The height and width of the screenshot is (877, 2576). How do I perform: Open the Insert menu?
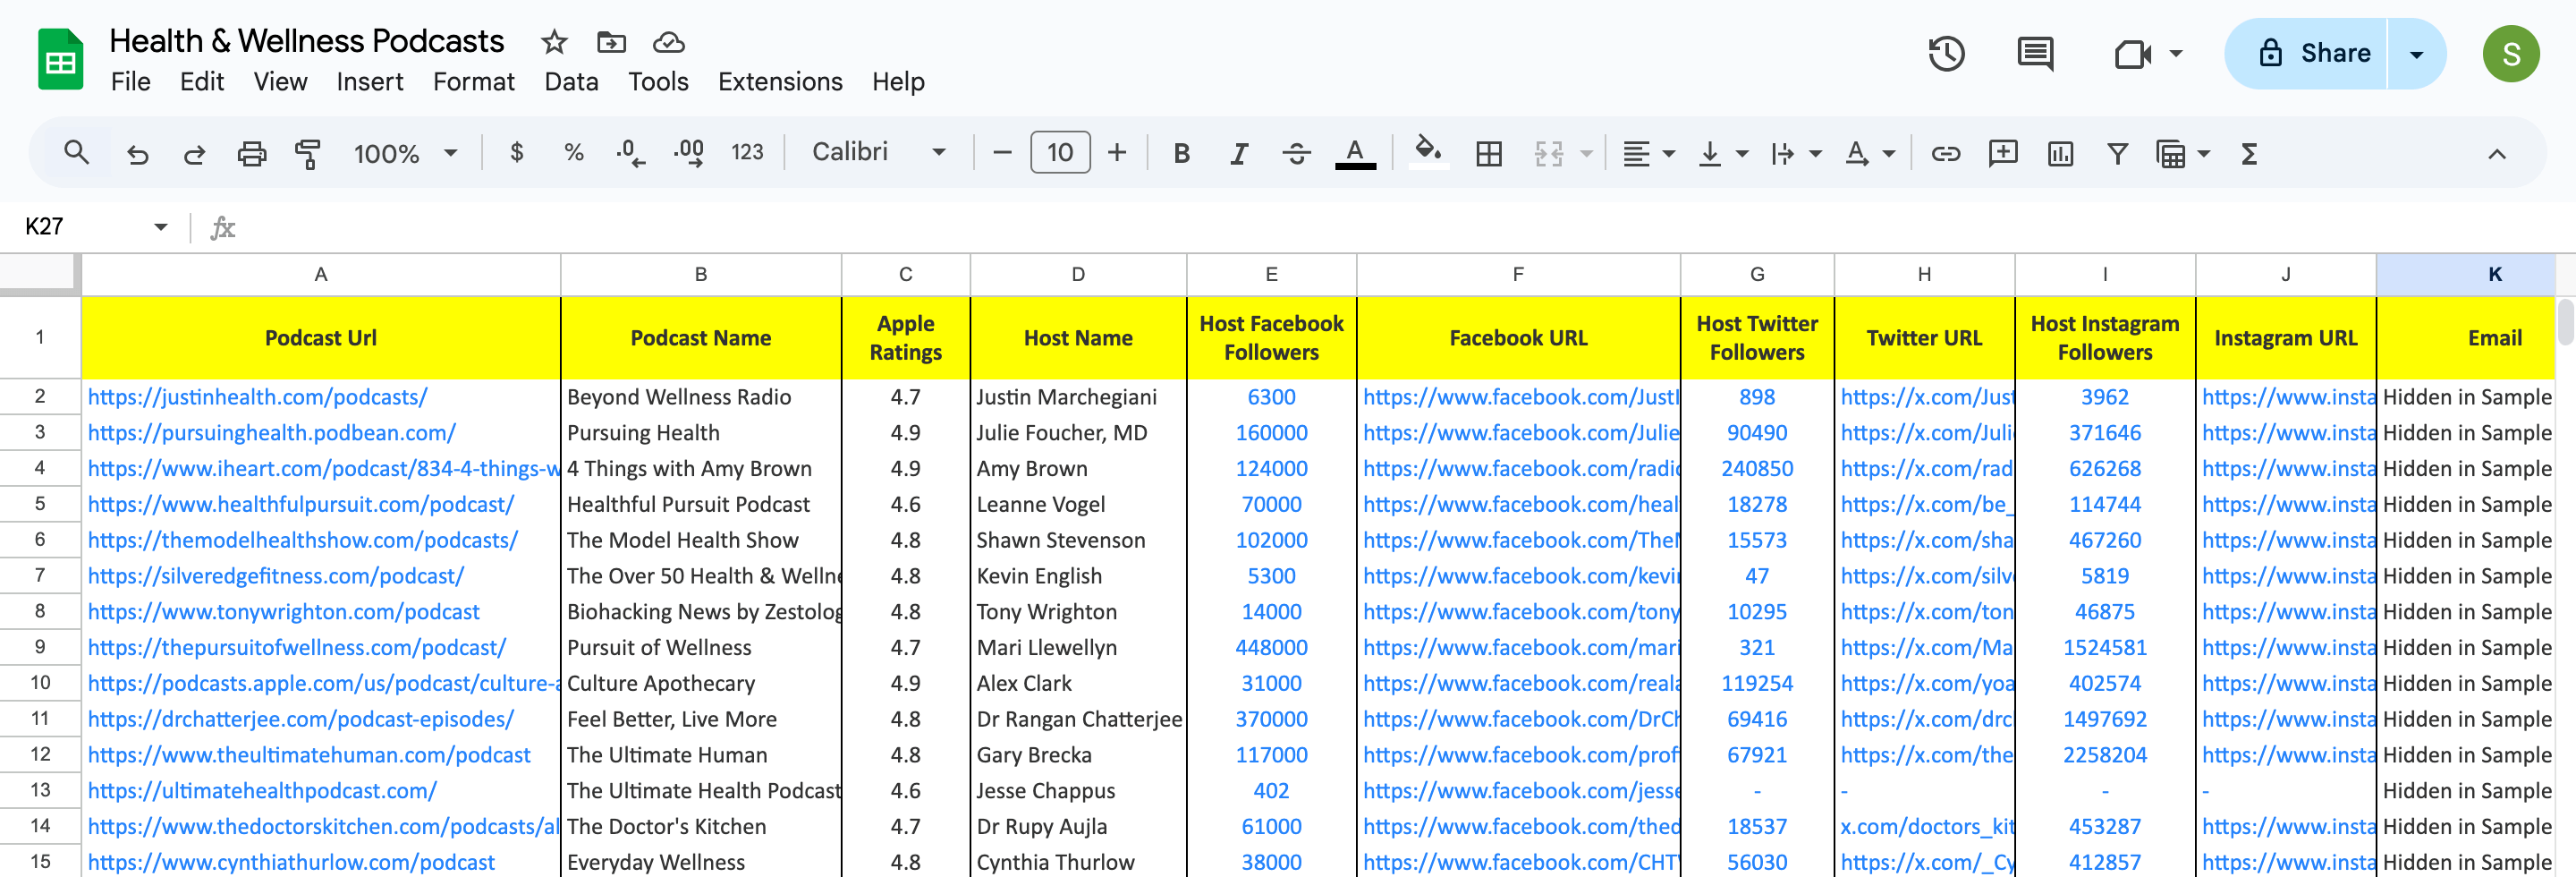370,82
